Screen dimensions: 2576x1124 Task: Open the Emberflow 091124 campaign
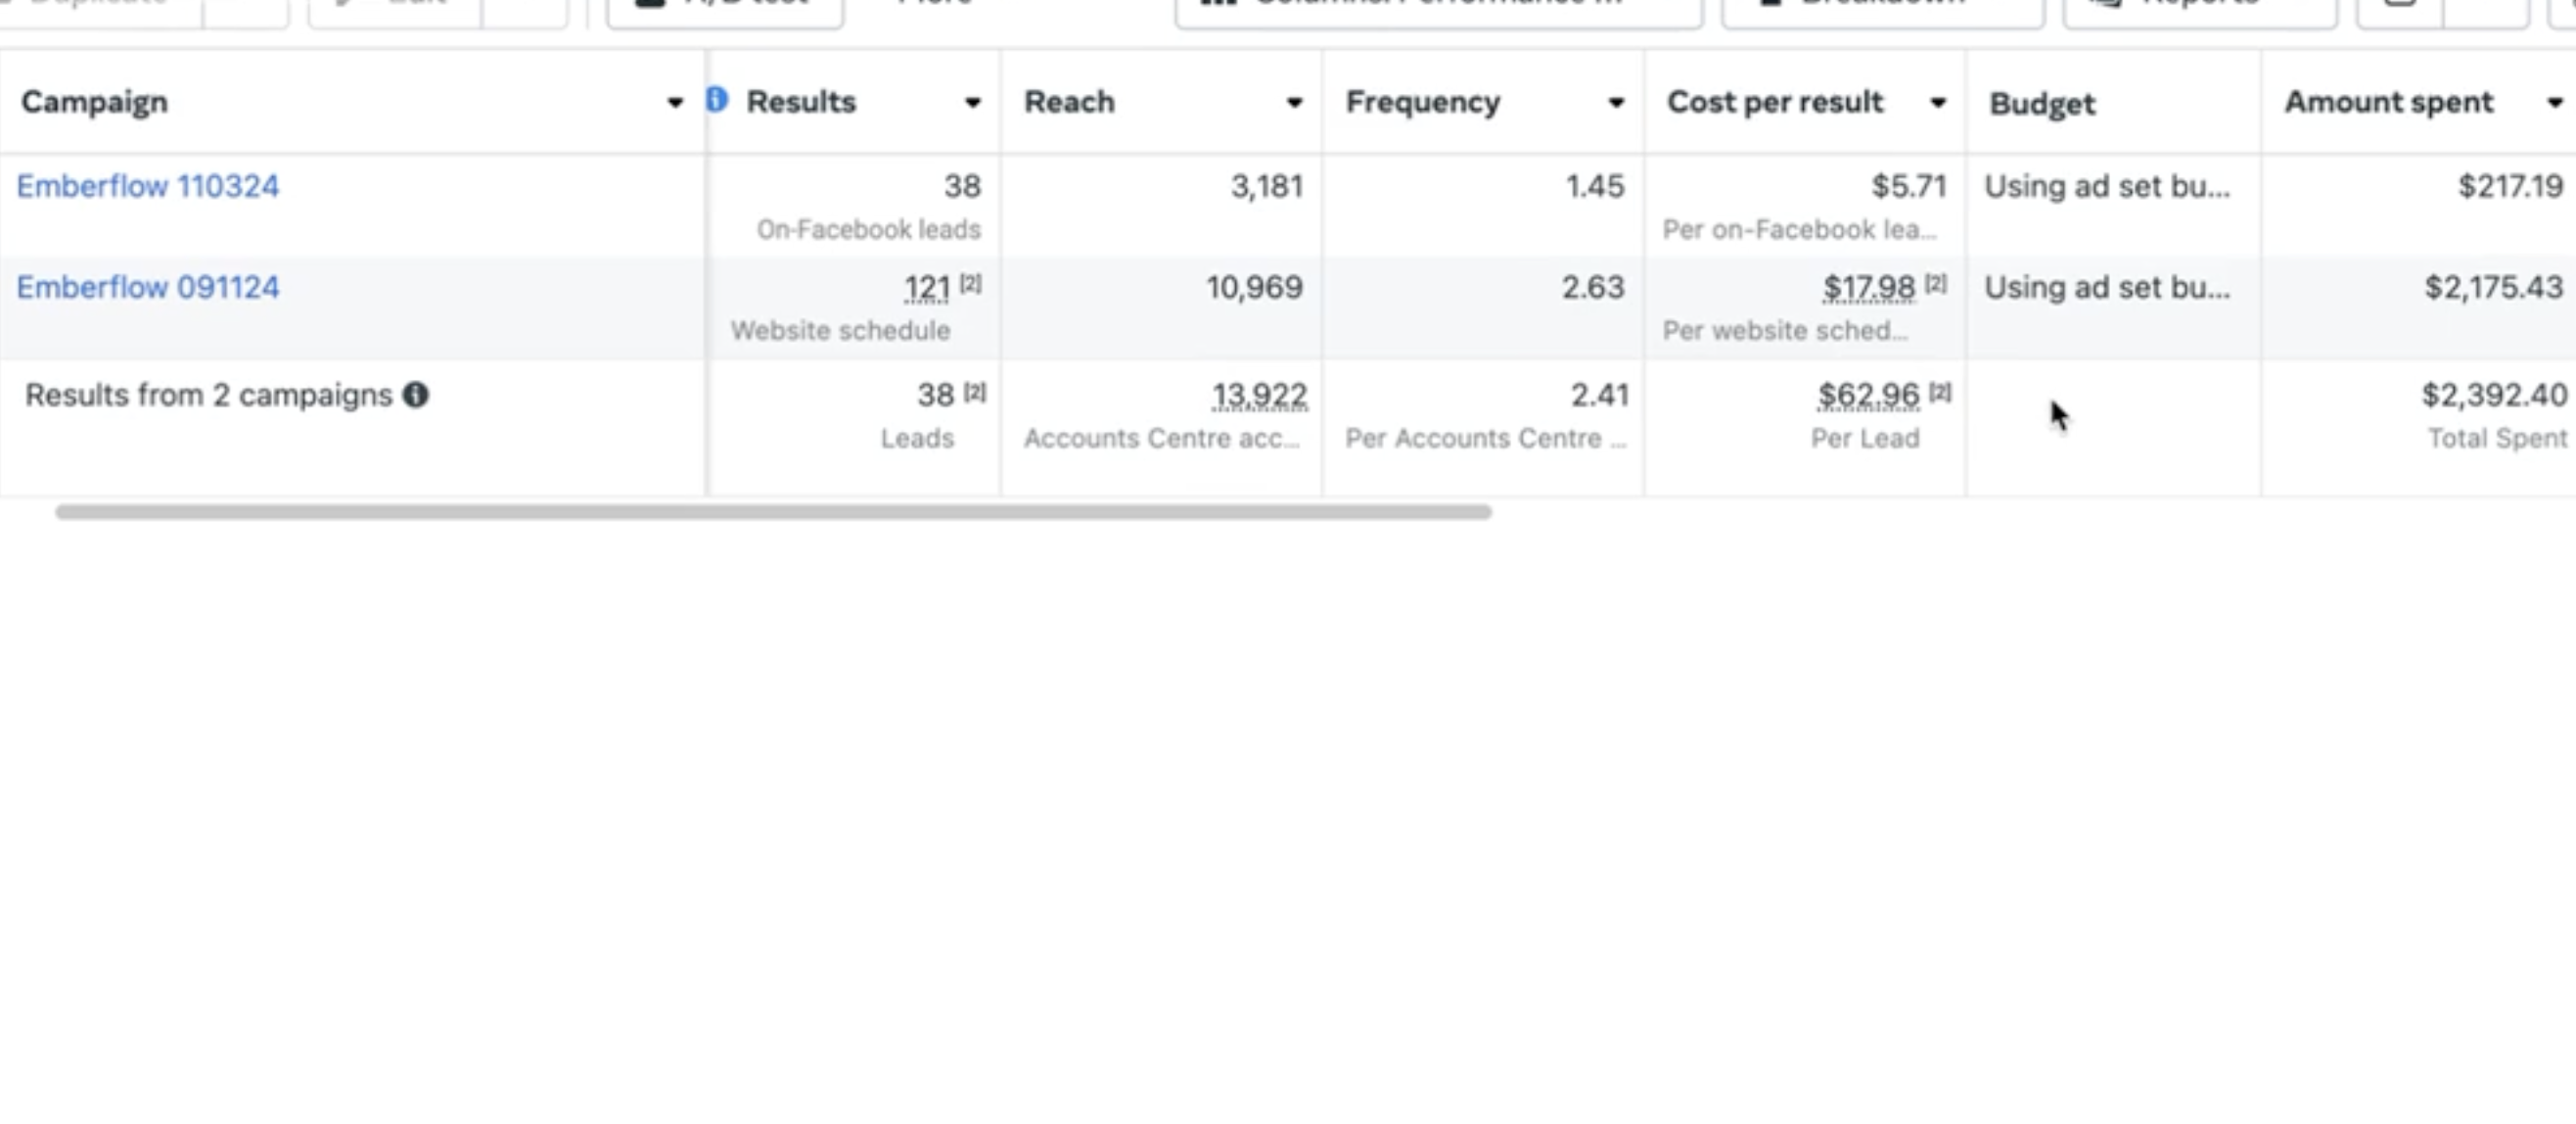click(148, 287)
